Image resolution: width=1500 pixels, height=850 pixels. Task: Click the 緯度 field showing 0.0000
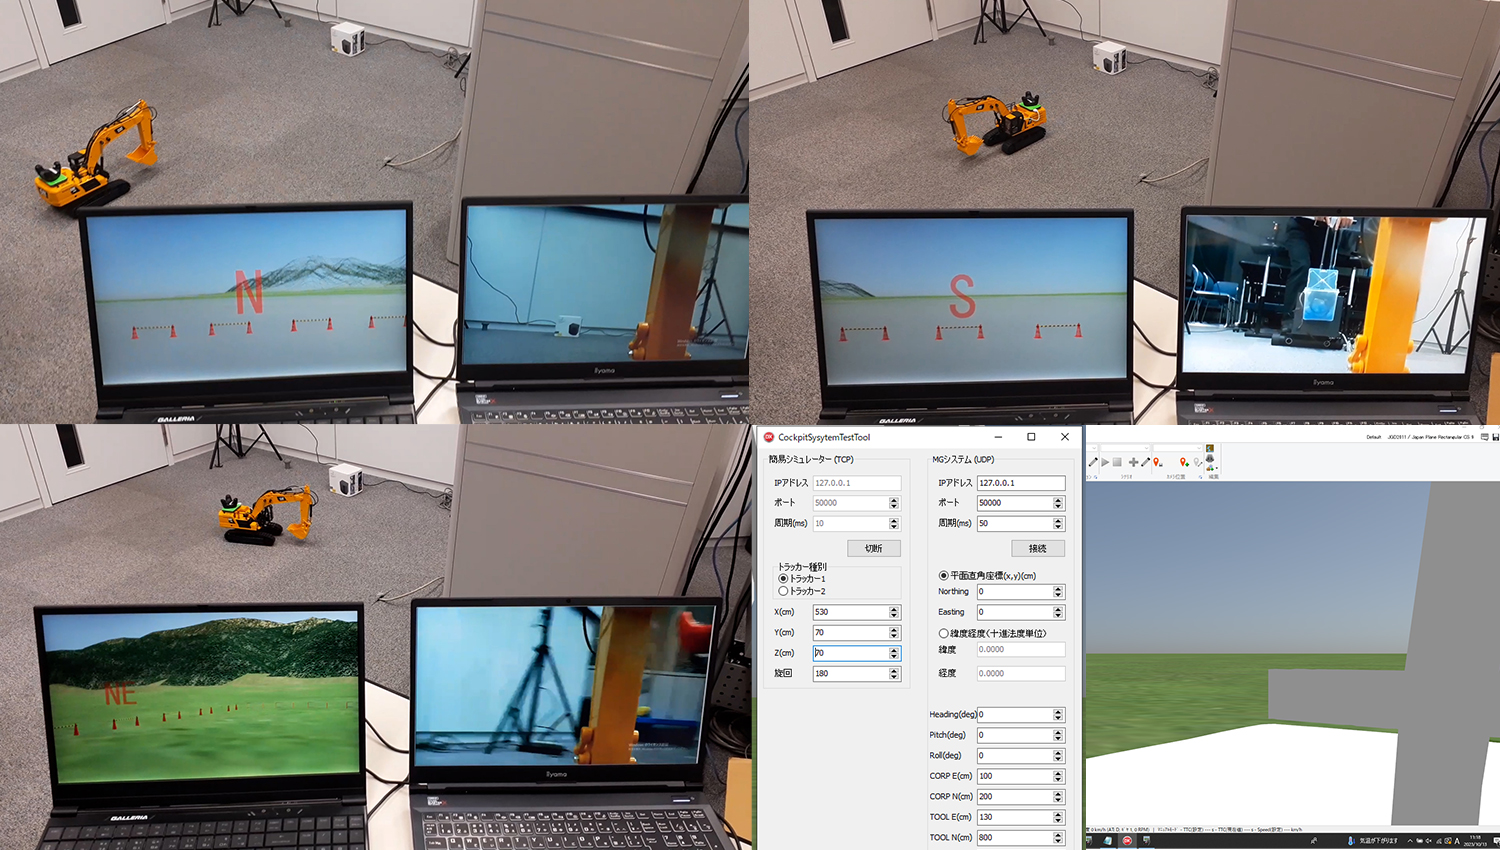(1021, 650)
